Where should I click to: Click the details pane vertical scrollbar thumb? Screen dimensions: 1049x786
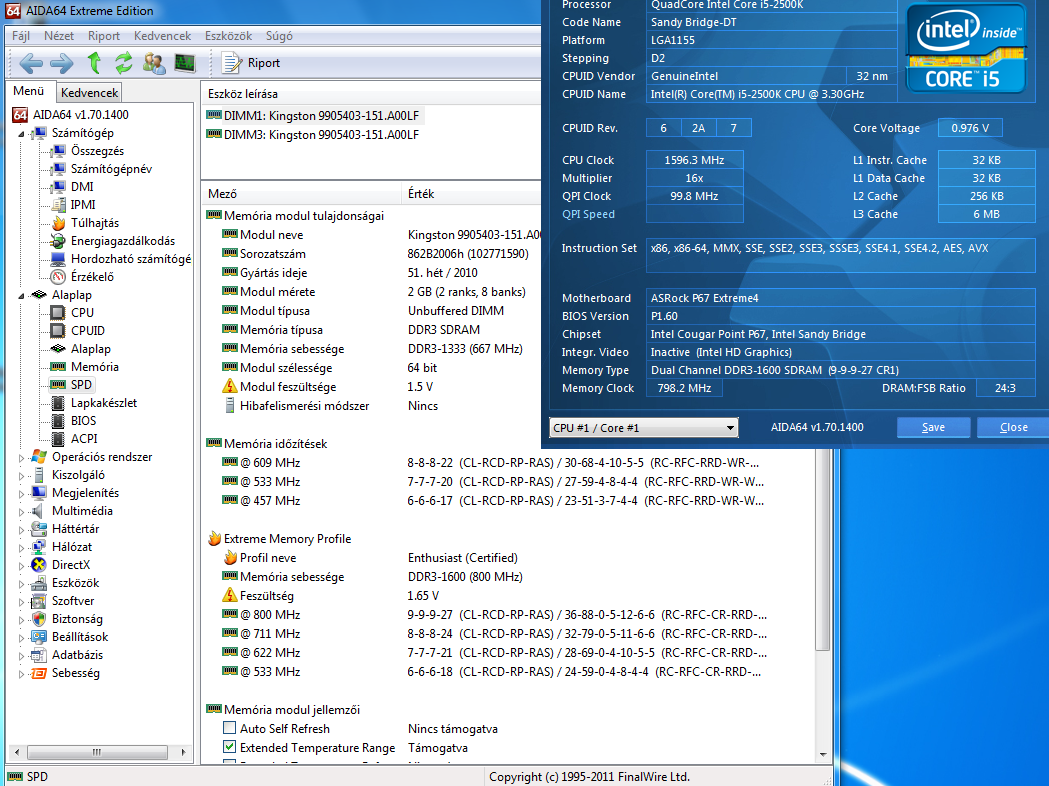823,549
